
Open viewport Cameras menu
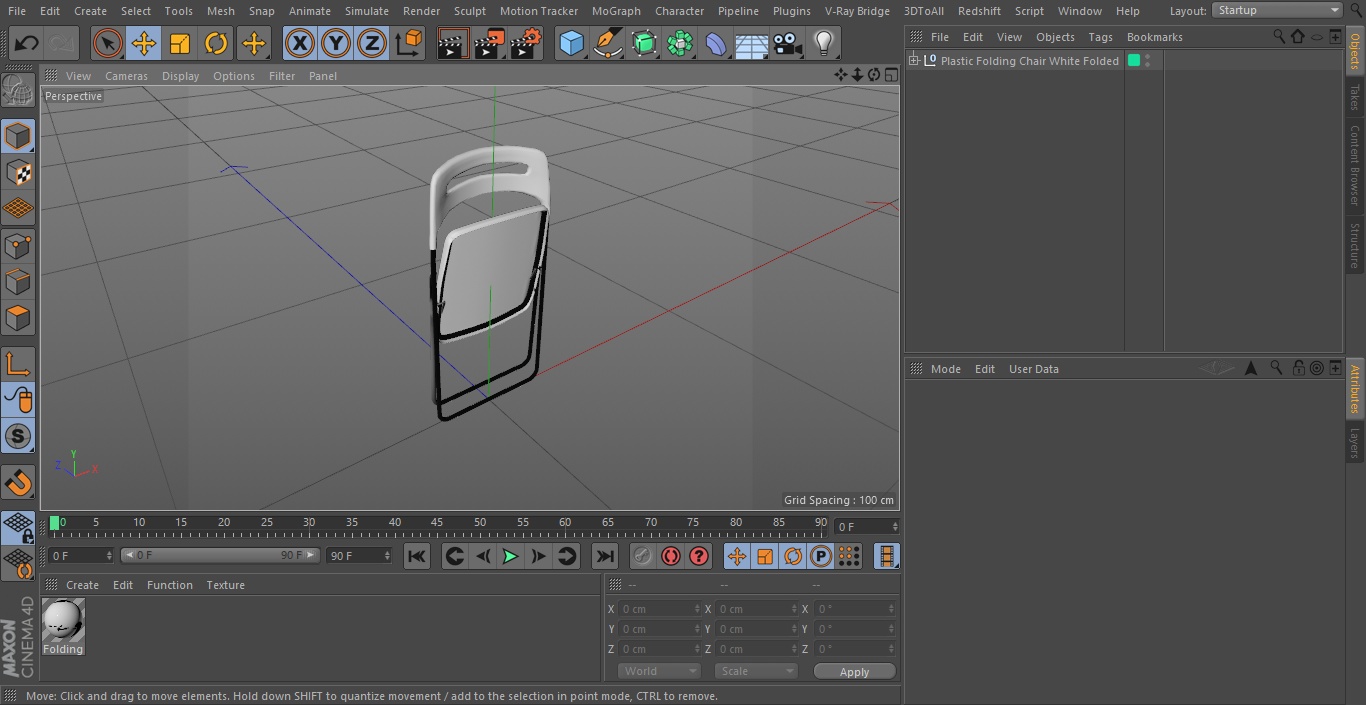pyautogui.click(x=126, y=76)
